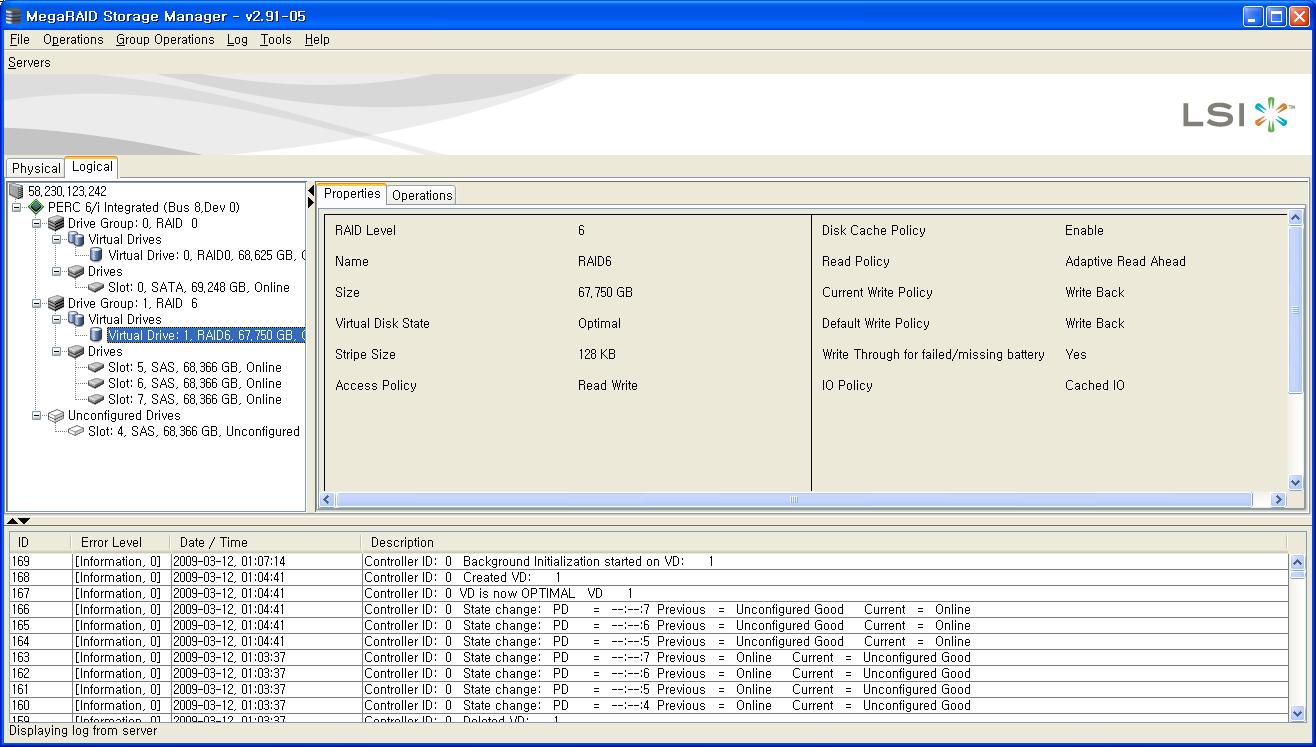Viewport: 1316px width, 747px height.
Task: Click the Date / Time column header
Action: coord(265,543)
